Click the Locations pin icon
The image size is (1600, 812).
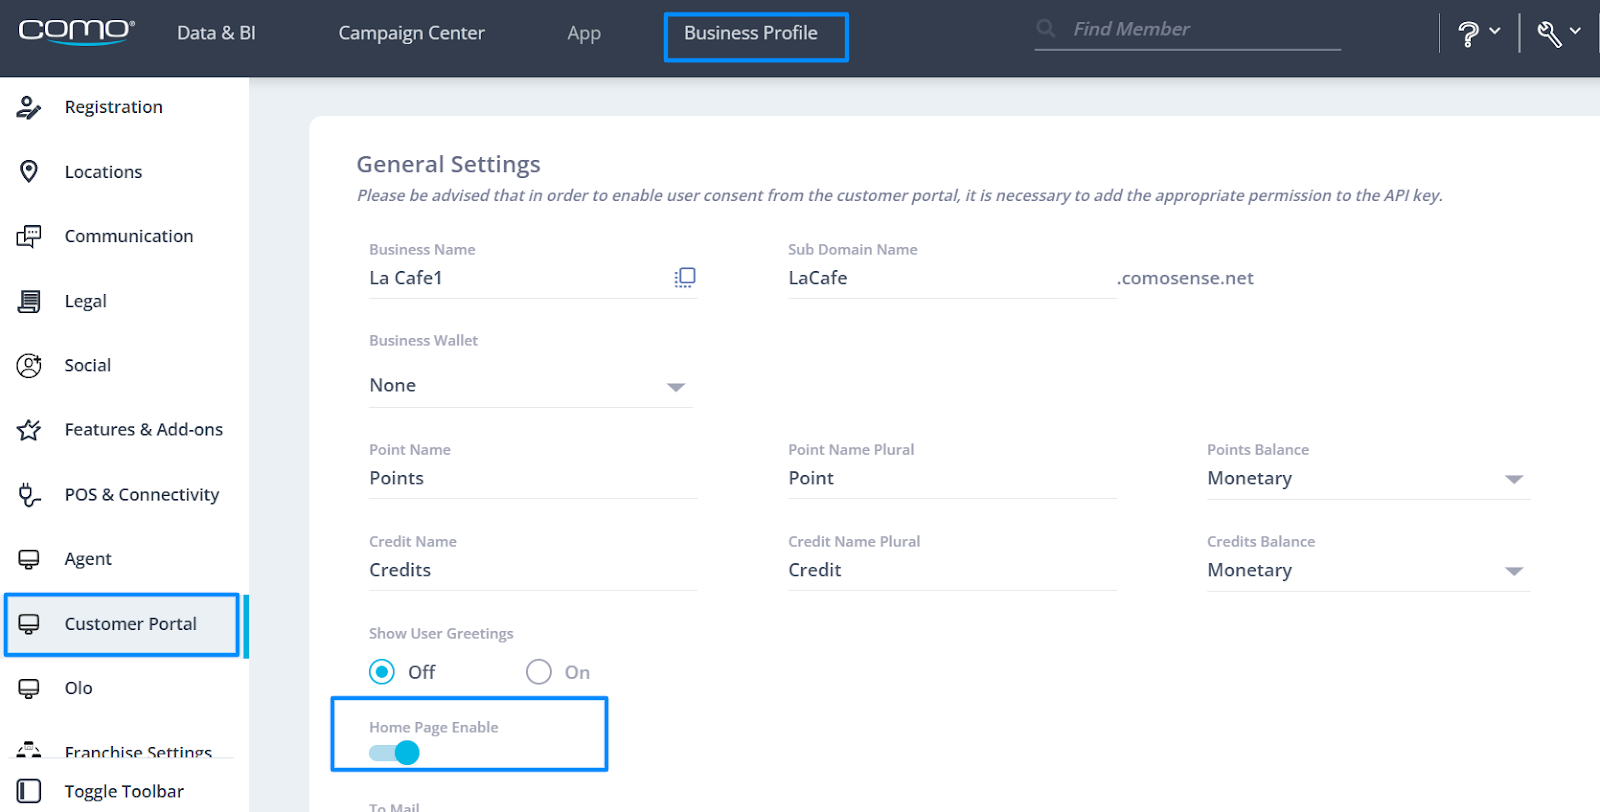tap(29, 172)
